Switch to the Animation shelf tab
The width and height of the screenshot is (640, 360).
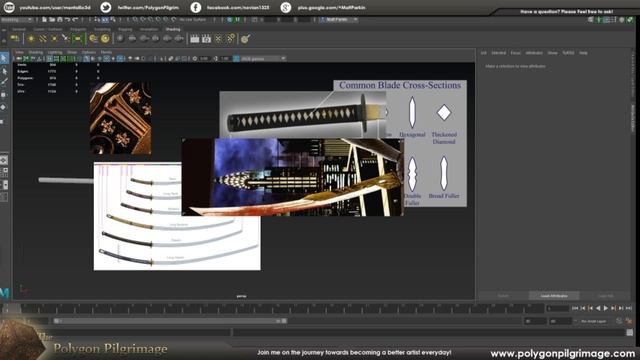[x=149, y=29]
